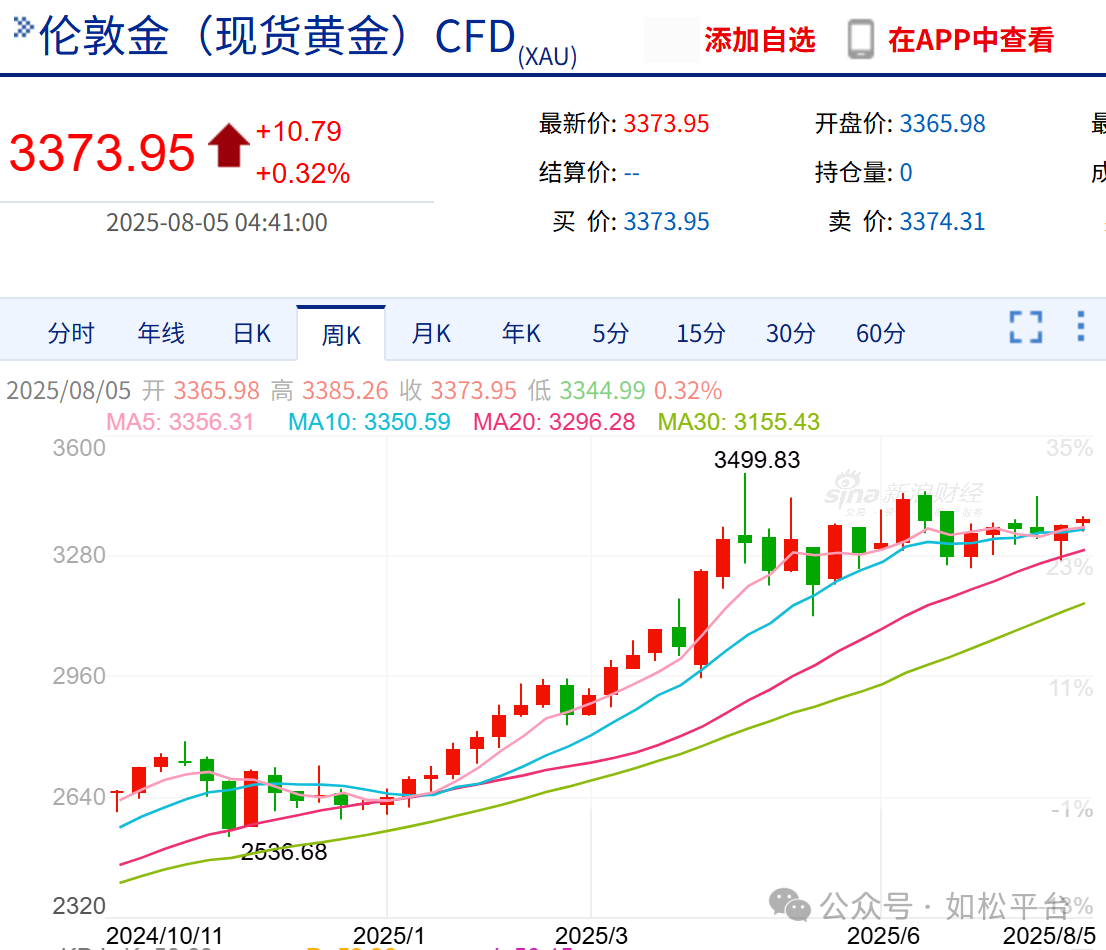This screenshot has height=950, width=1106.
Task: Show the 5分 chart
Action: (x=610, y=333)
